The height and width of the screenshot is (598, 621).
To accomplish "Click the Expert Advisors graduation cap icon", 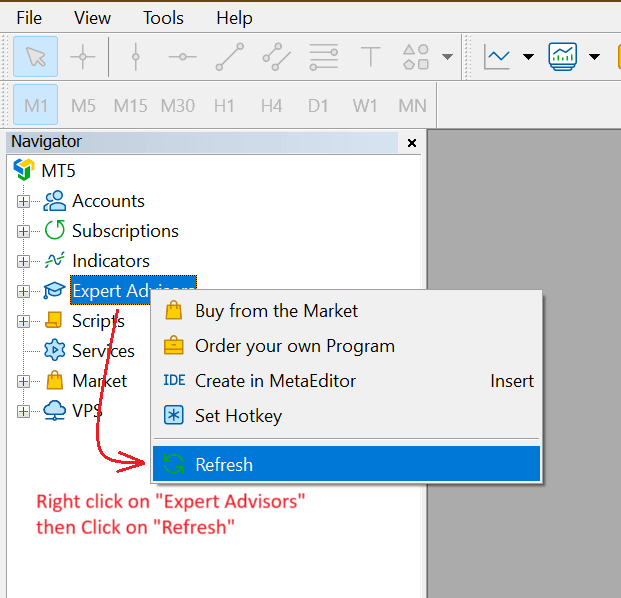I will (54, 290).
